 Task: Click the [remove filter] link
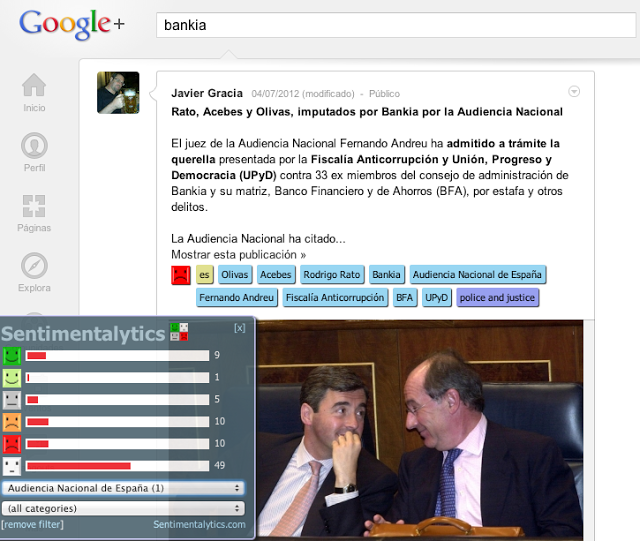[33, 524]
